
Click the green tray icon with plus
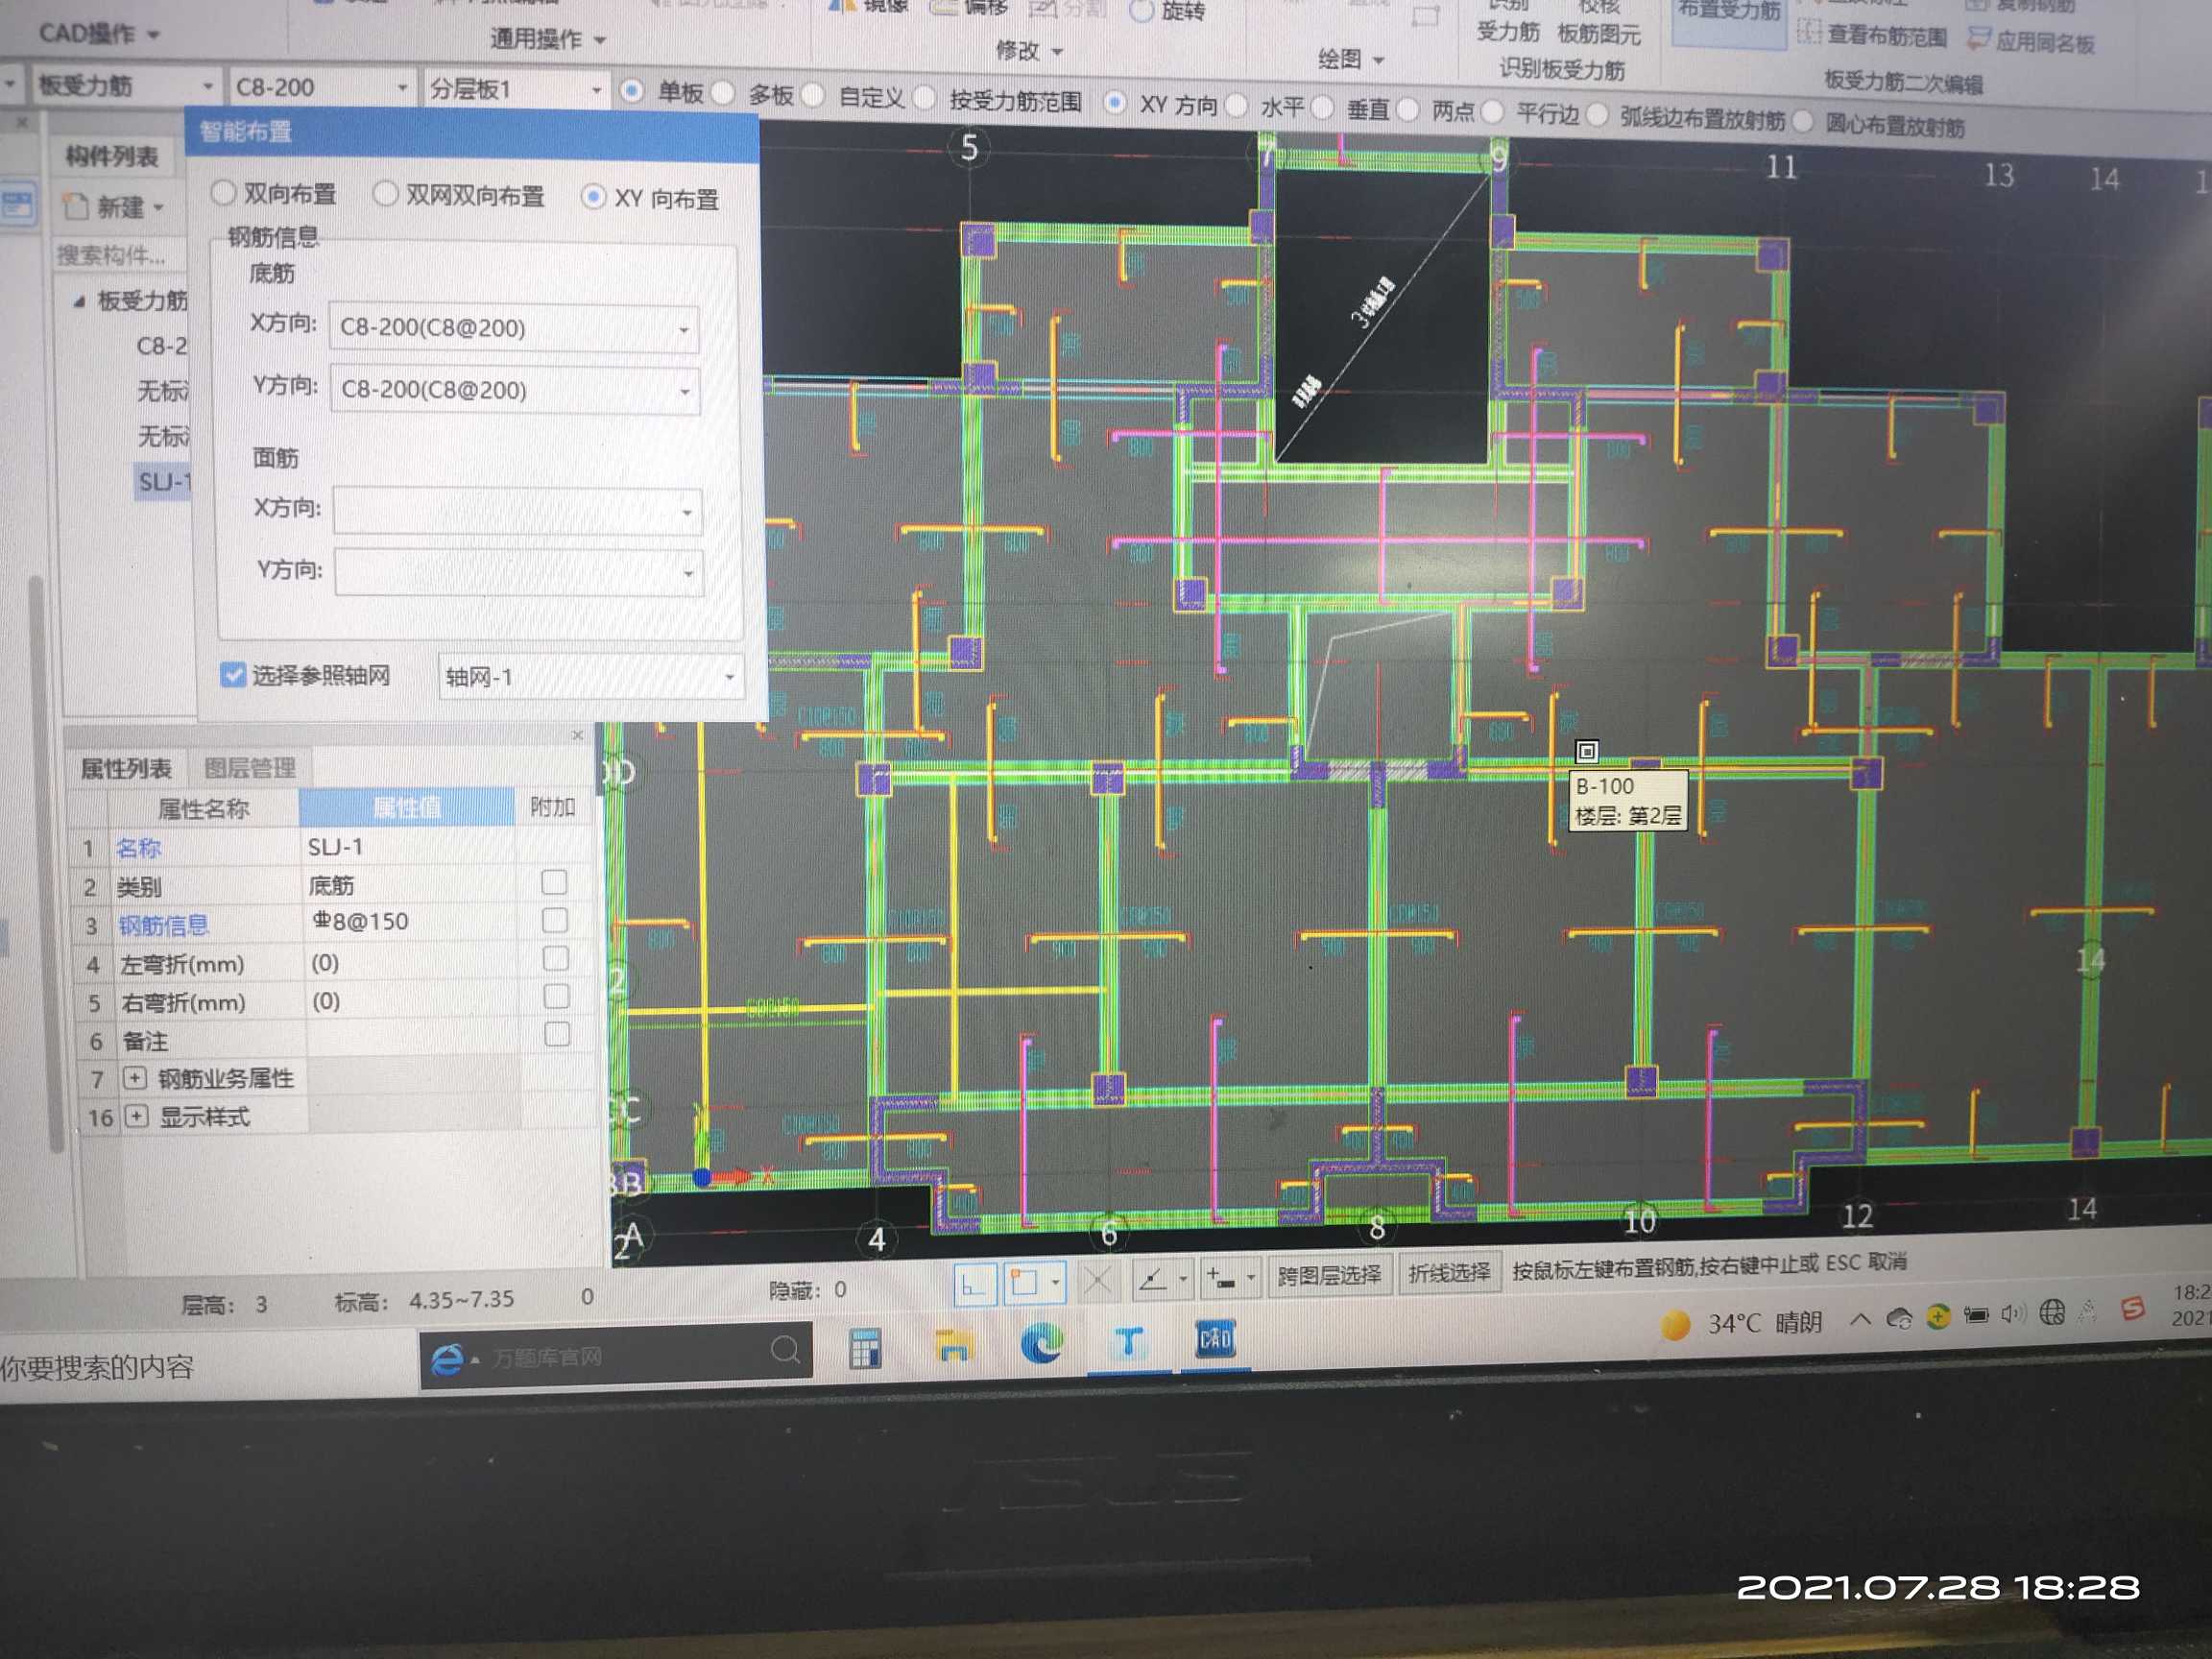pyautogui.click(x=1938, y=1316)
